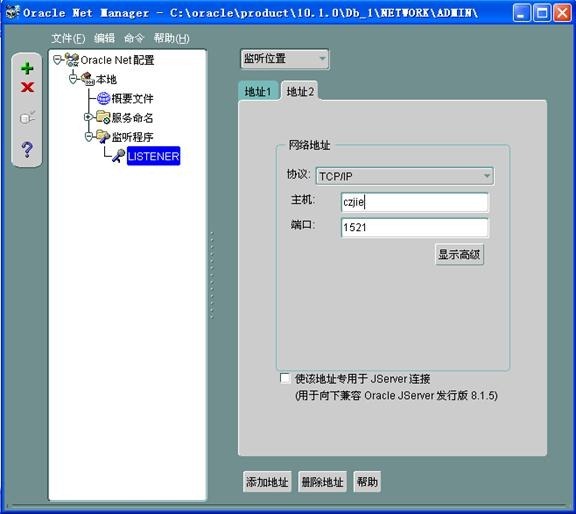Click the 监听程序 folder icon
576x514 pixels.
tap(104, 136)
